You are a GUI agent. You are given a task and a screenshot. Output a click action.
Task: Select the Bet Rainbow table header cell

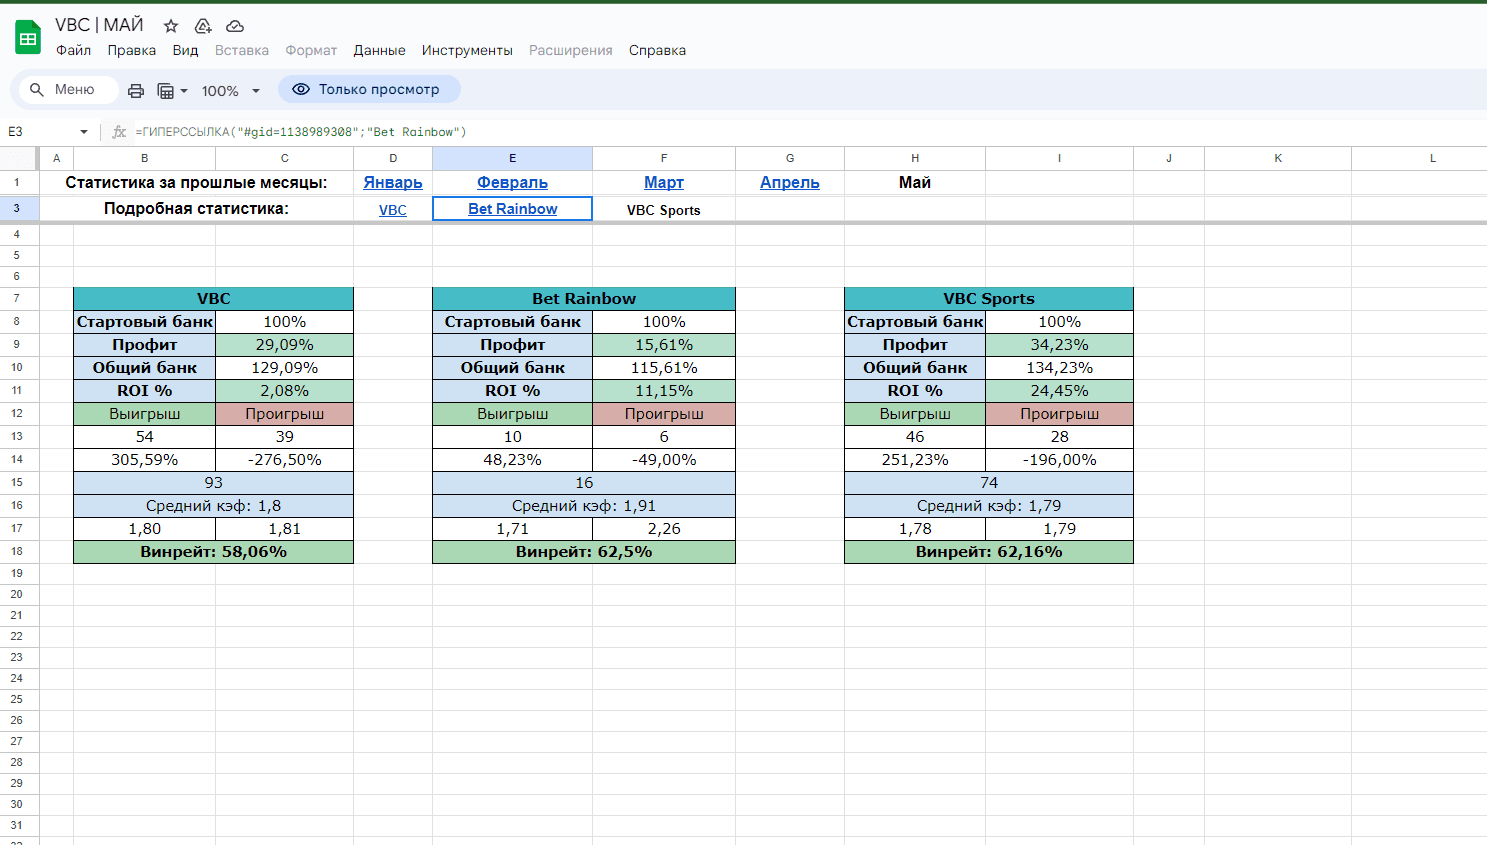[584, 298]
